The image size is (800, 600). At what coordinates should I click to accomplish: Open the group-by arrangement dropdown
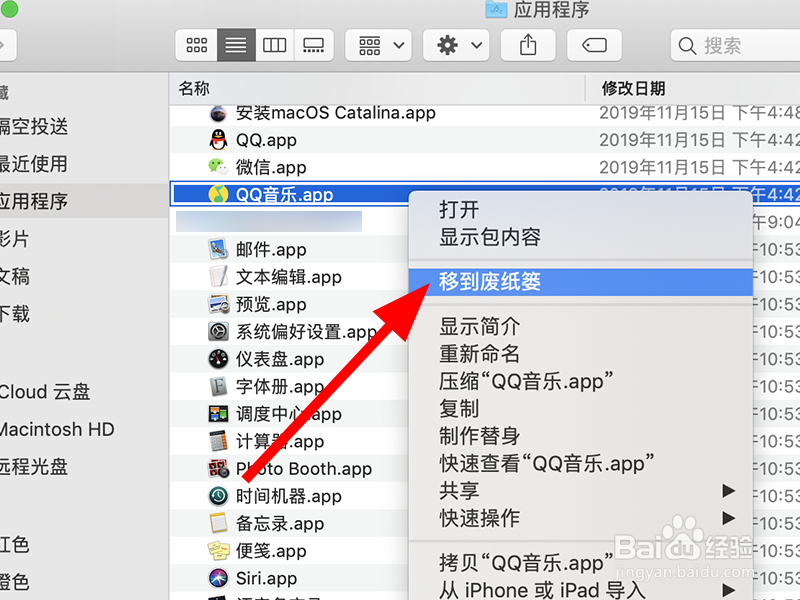(x=379, y=45)
